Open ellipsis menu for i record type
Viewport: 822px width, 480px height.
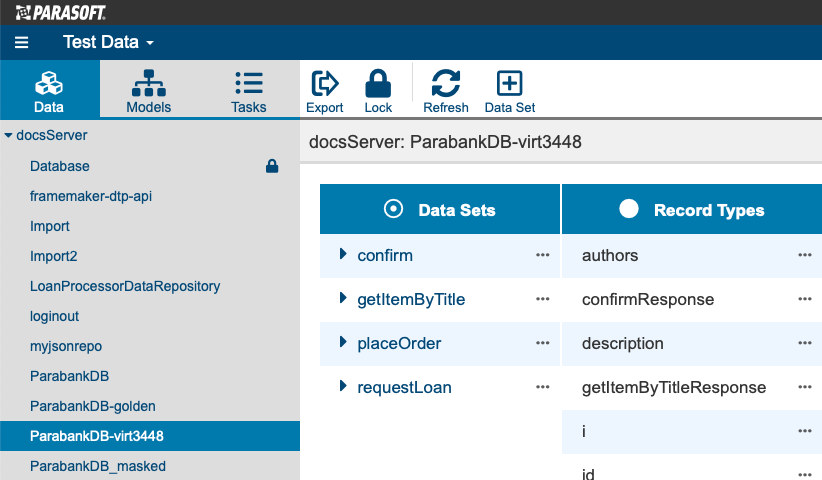pos(805,431)
